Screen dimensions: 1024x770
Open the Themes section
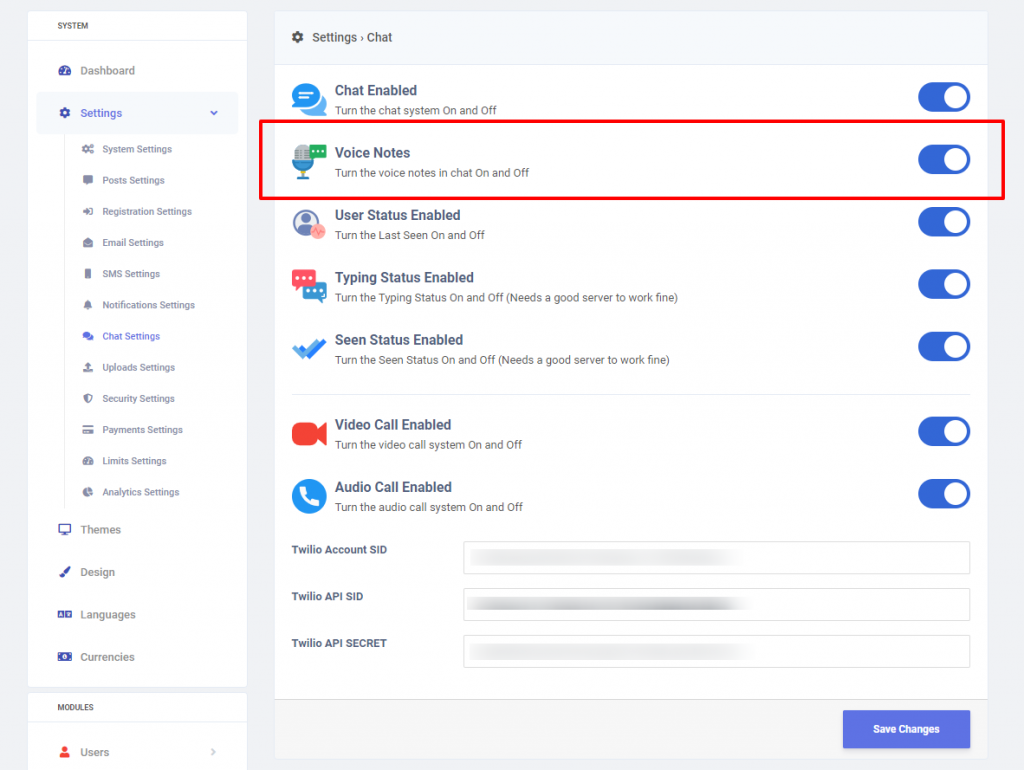(101, 530)
